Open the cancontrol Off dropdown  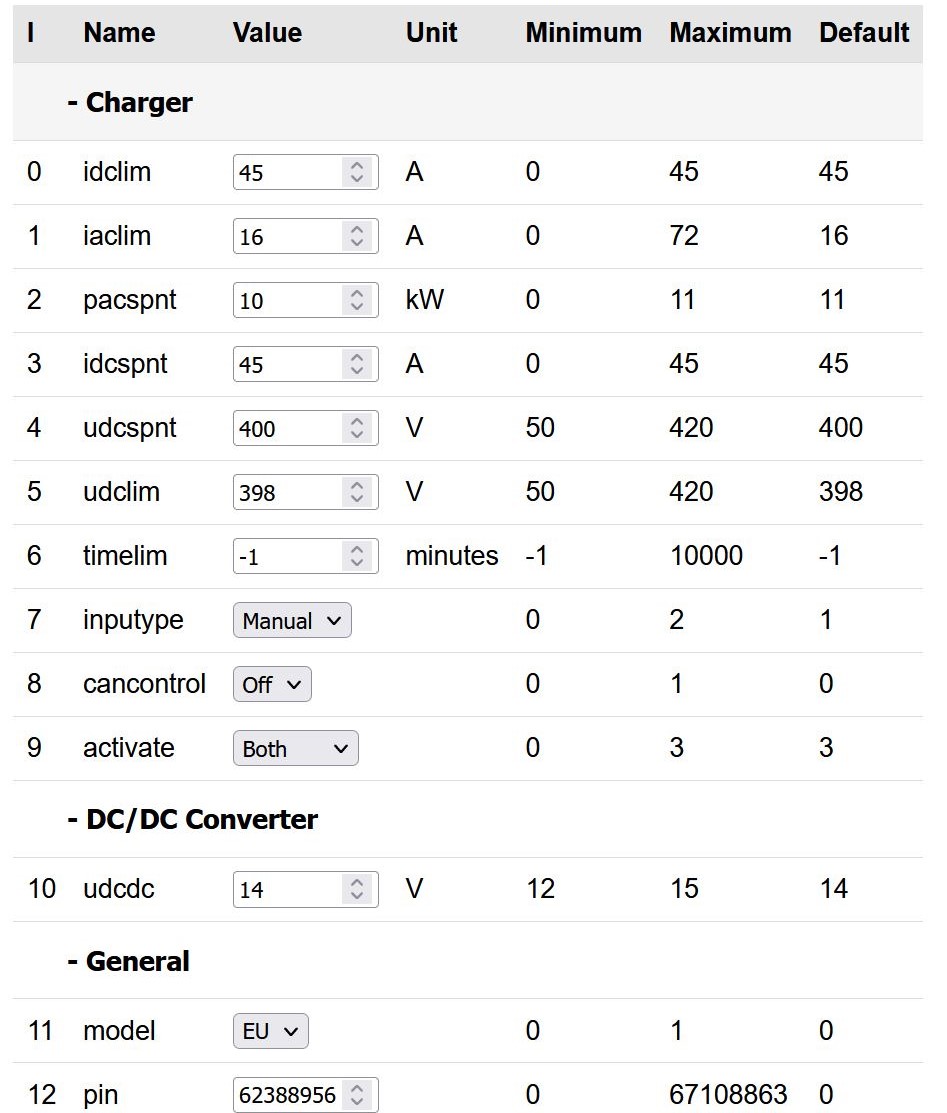coord(272,684)
